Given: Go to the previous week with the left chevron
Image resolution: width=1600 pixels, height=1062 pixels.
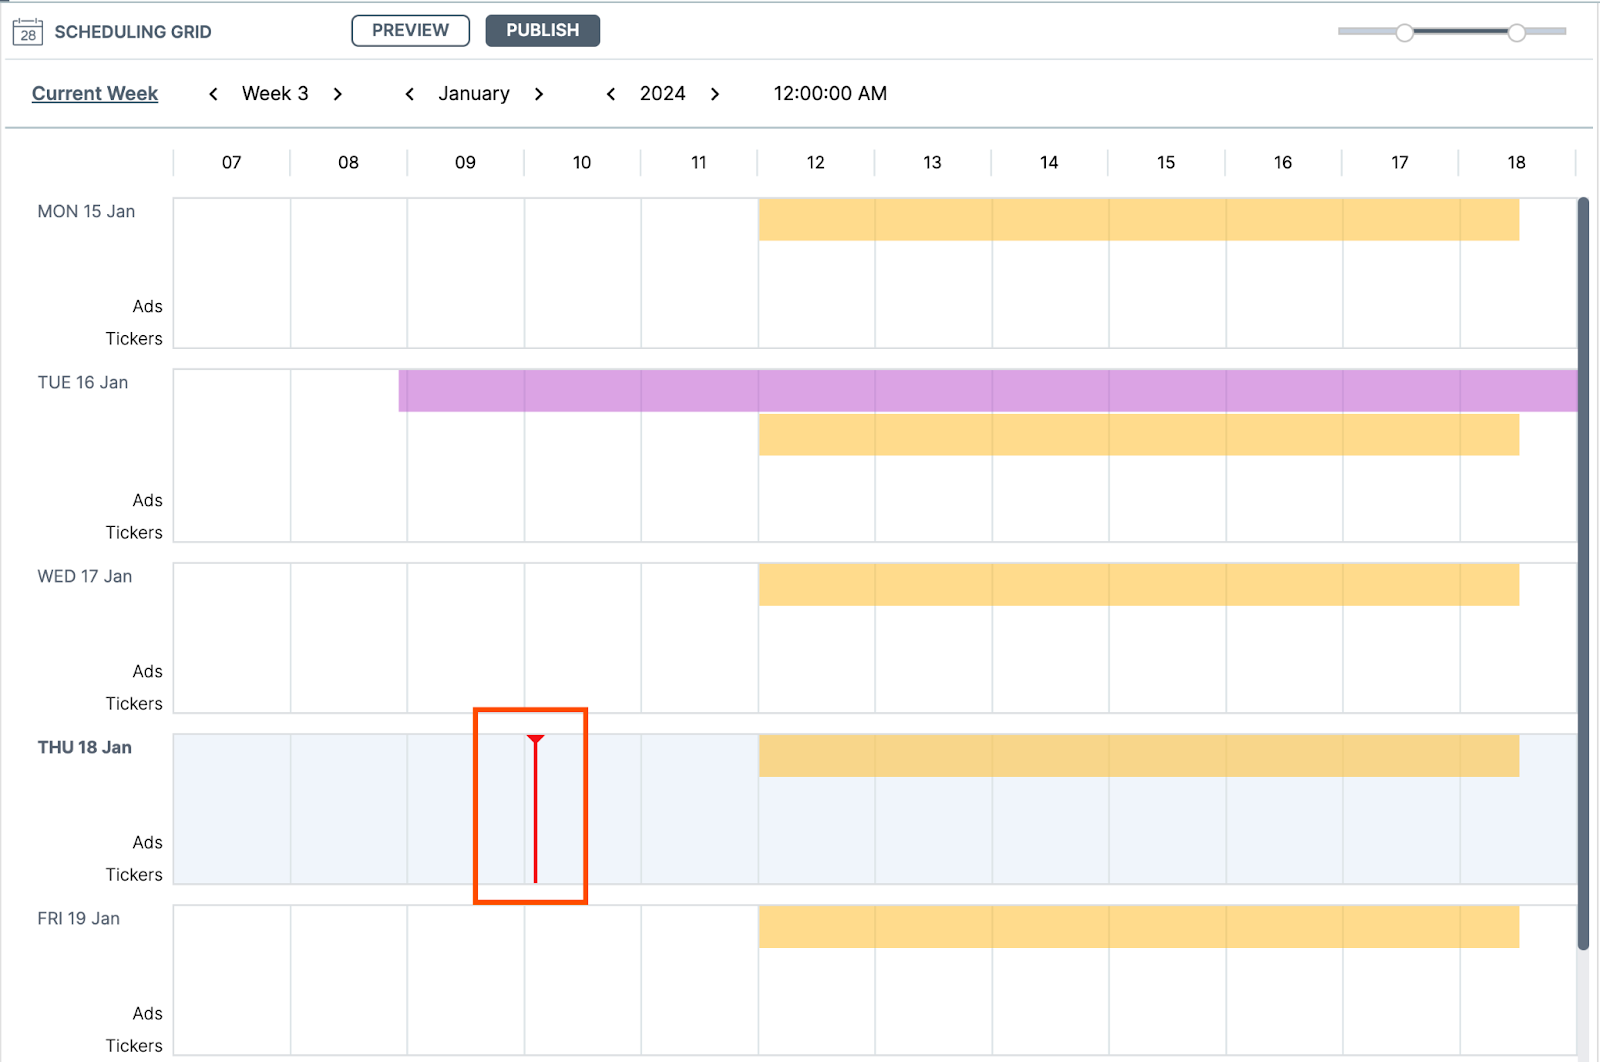Looking at the screenshot, I should click(x=213, y=93).
